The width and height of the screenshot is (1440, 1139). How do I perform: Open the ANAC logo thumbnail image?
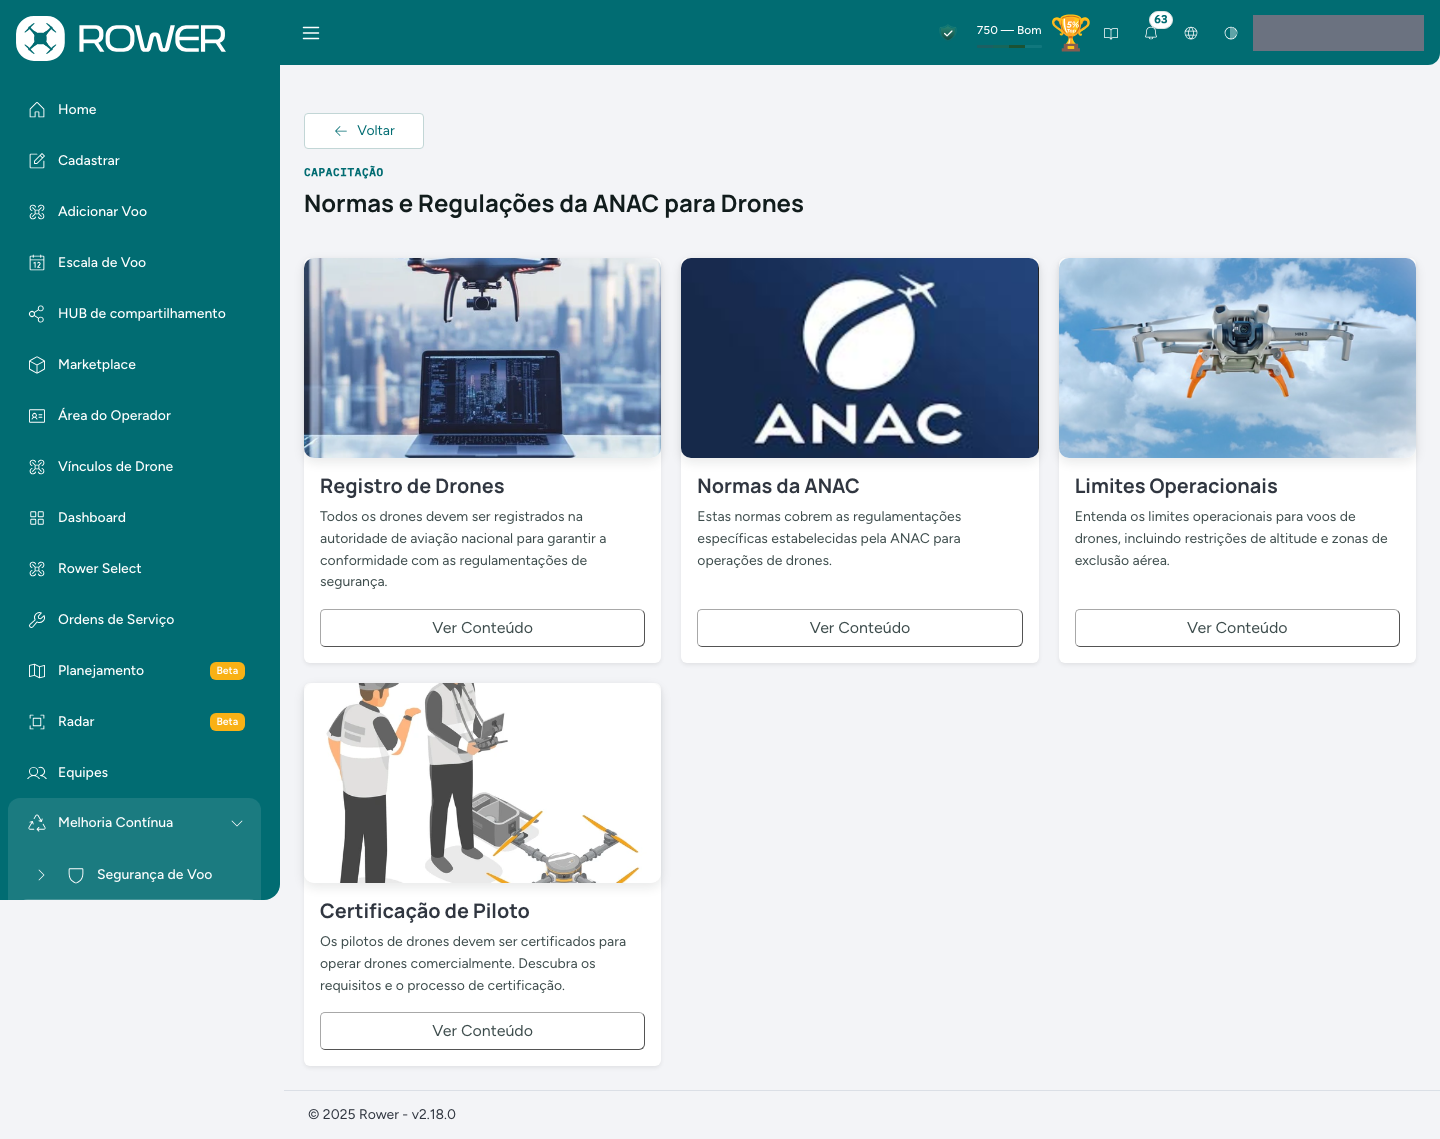[x=860, y=358]
